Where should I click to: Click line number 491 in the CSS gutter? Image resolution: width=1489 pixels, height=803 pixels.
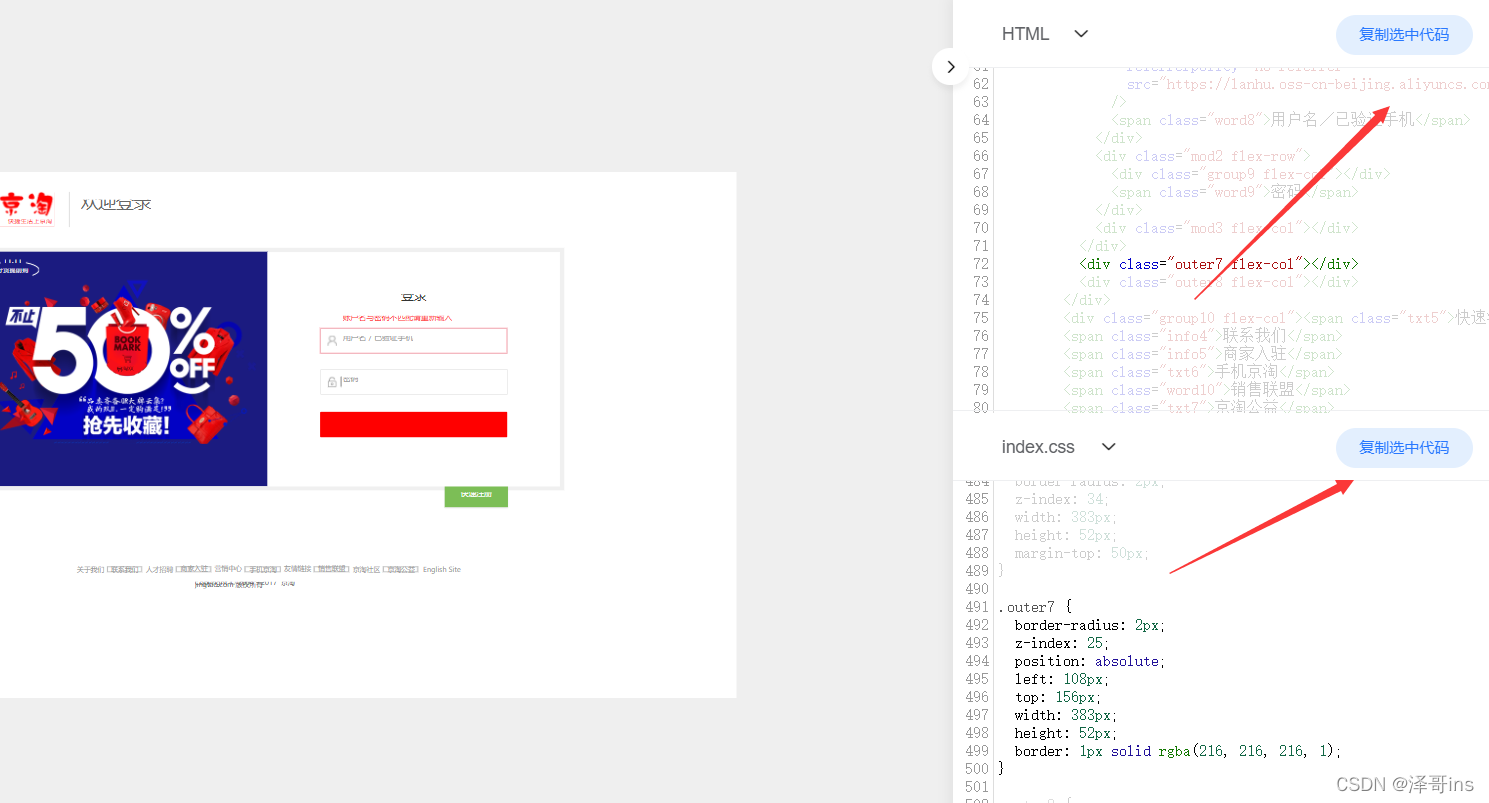click(977, 607)
